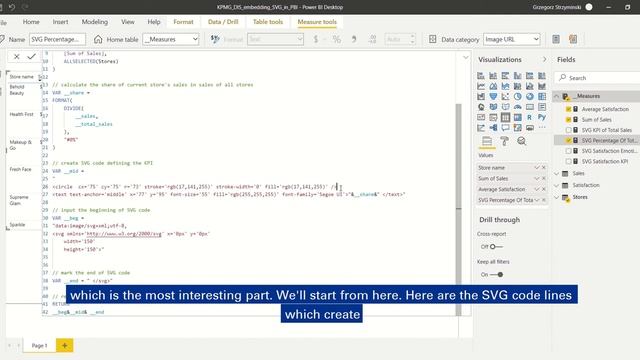Select the Line chart visual
This screenshot has height=360, width=640.
tap(481, 86)
